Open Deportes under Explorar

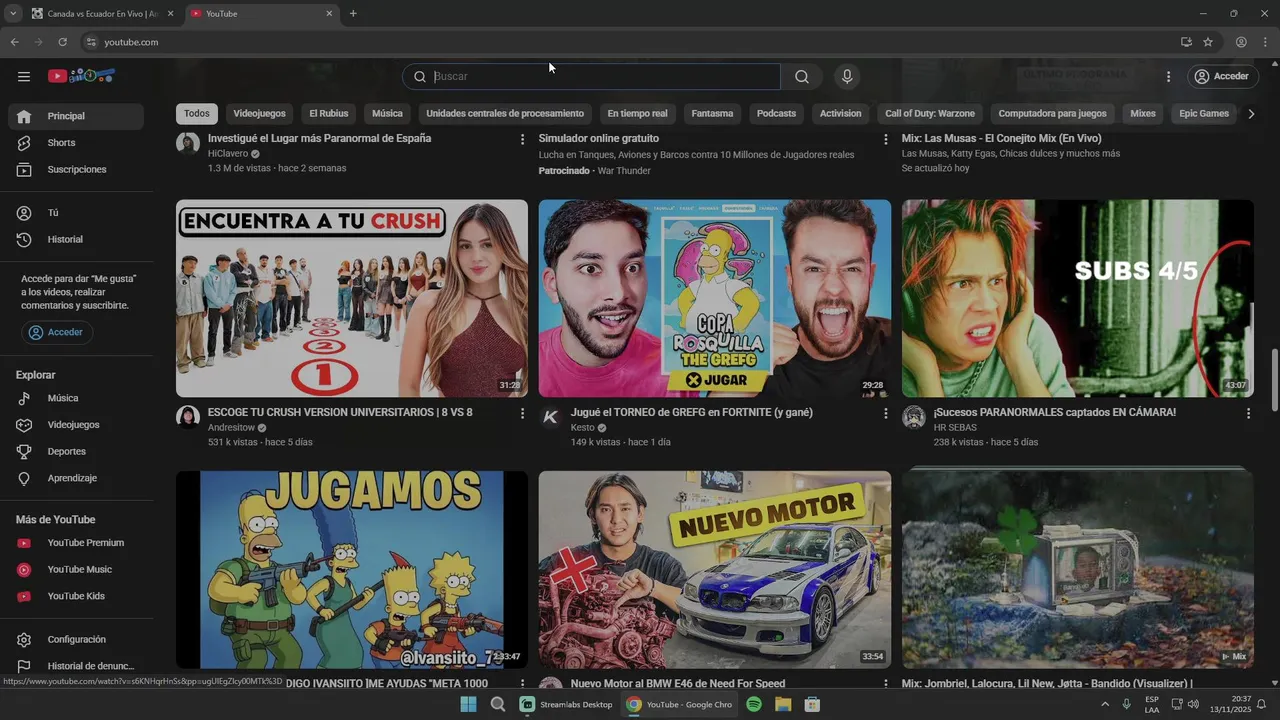click(76, 452)
